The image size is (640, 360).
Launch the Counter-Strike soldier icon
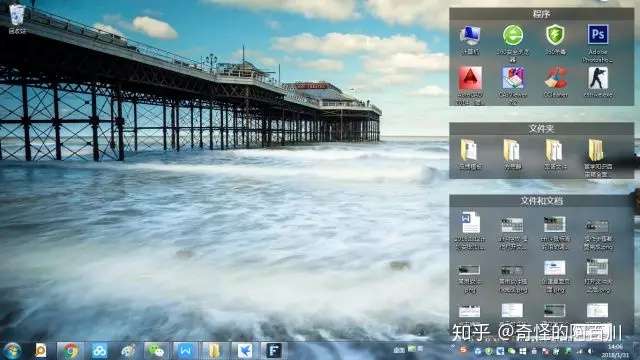click(x=598, y=78)
